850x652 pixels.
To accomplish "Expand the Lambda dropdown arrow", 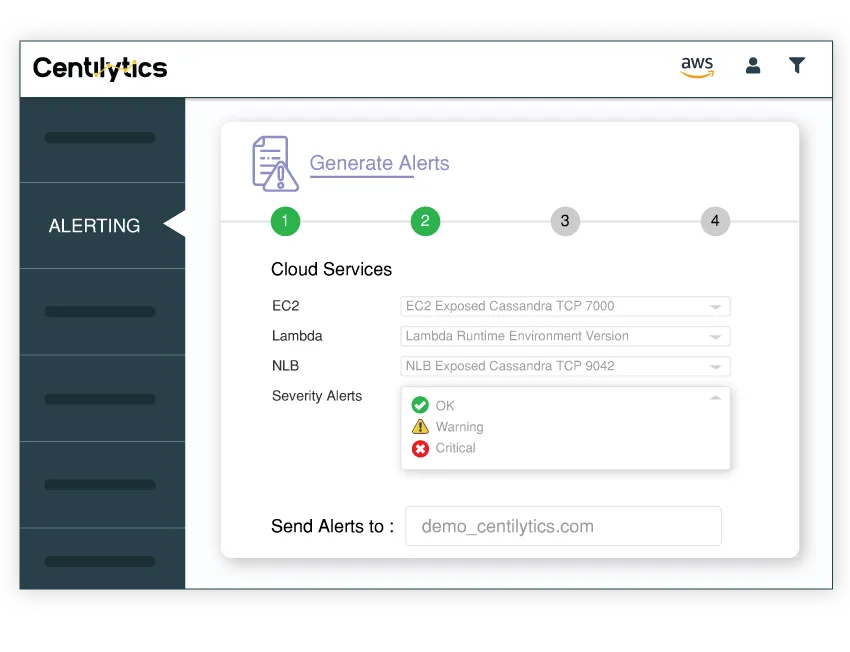I will tap(715, 337).
